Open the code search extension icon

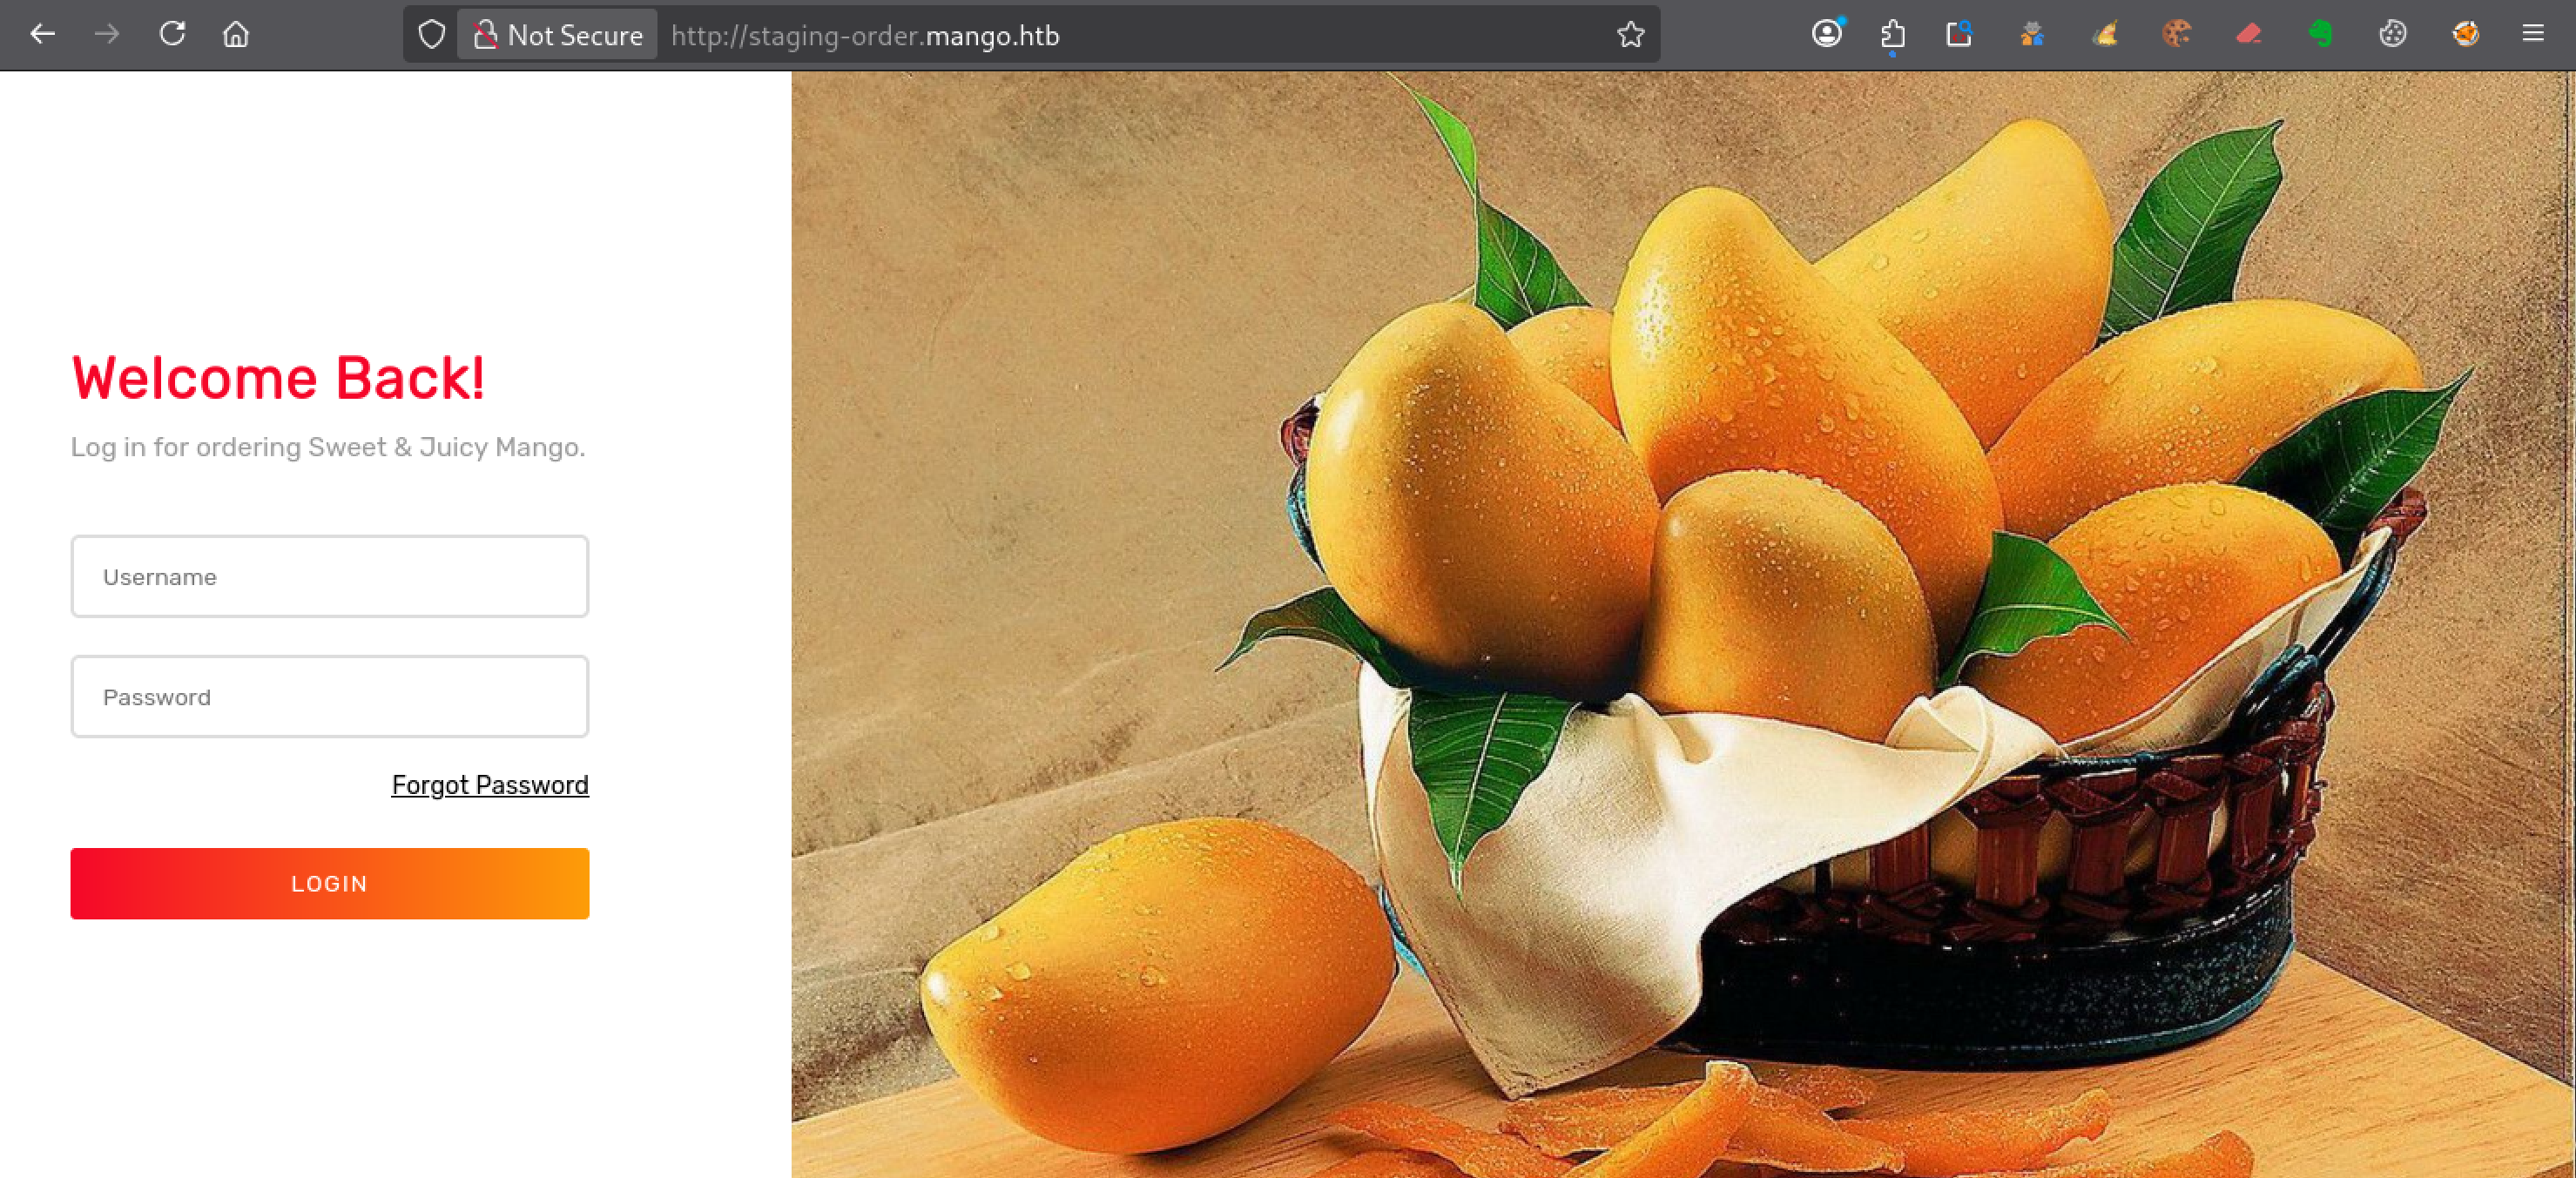coord(1959,34)
